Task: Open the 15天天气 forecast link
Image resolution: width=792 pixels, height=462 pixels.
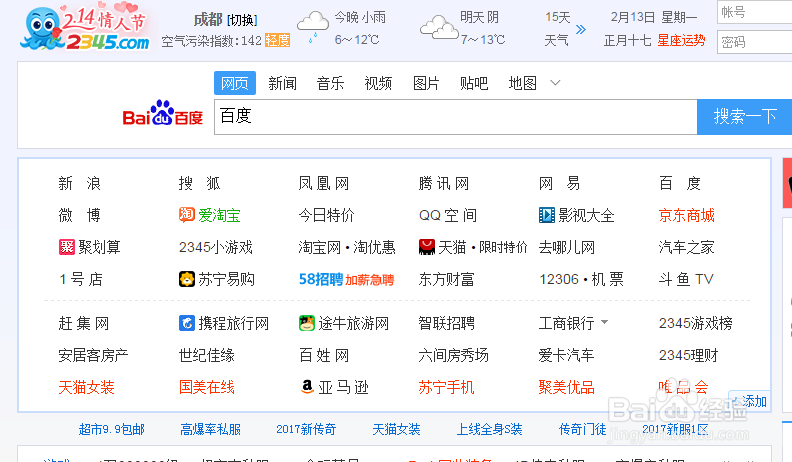Action: 557,29
